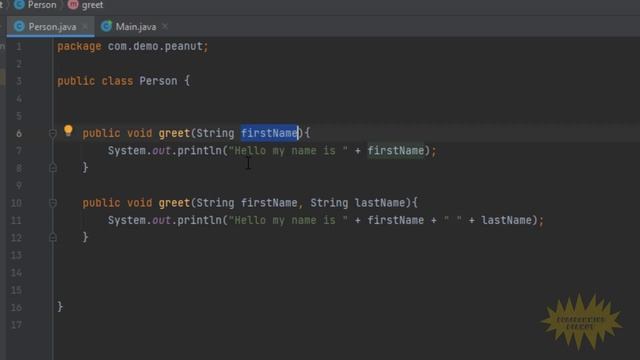Click line number 1 in the gutter
640x360 pixels.
tap(19, 47)
